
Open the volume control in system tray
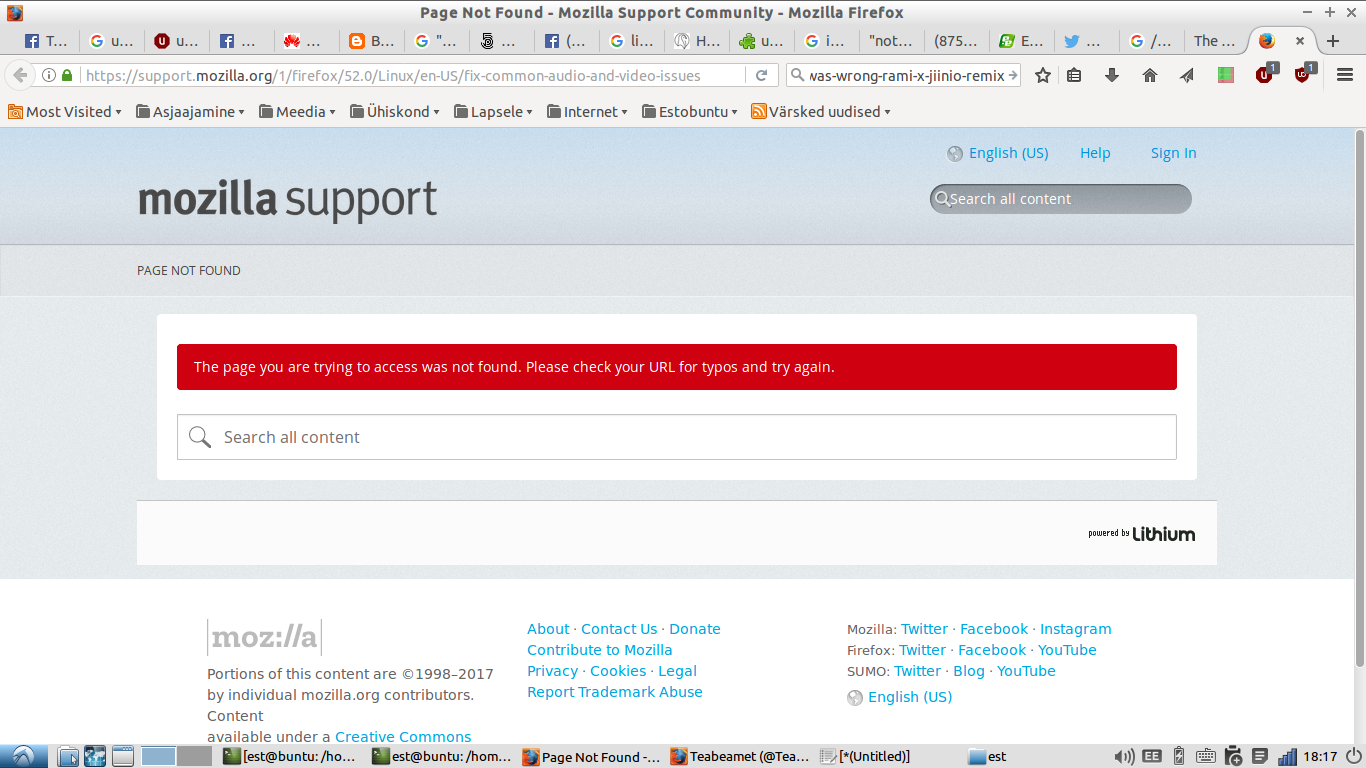(x=1125, y=756)
